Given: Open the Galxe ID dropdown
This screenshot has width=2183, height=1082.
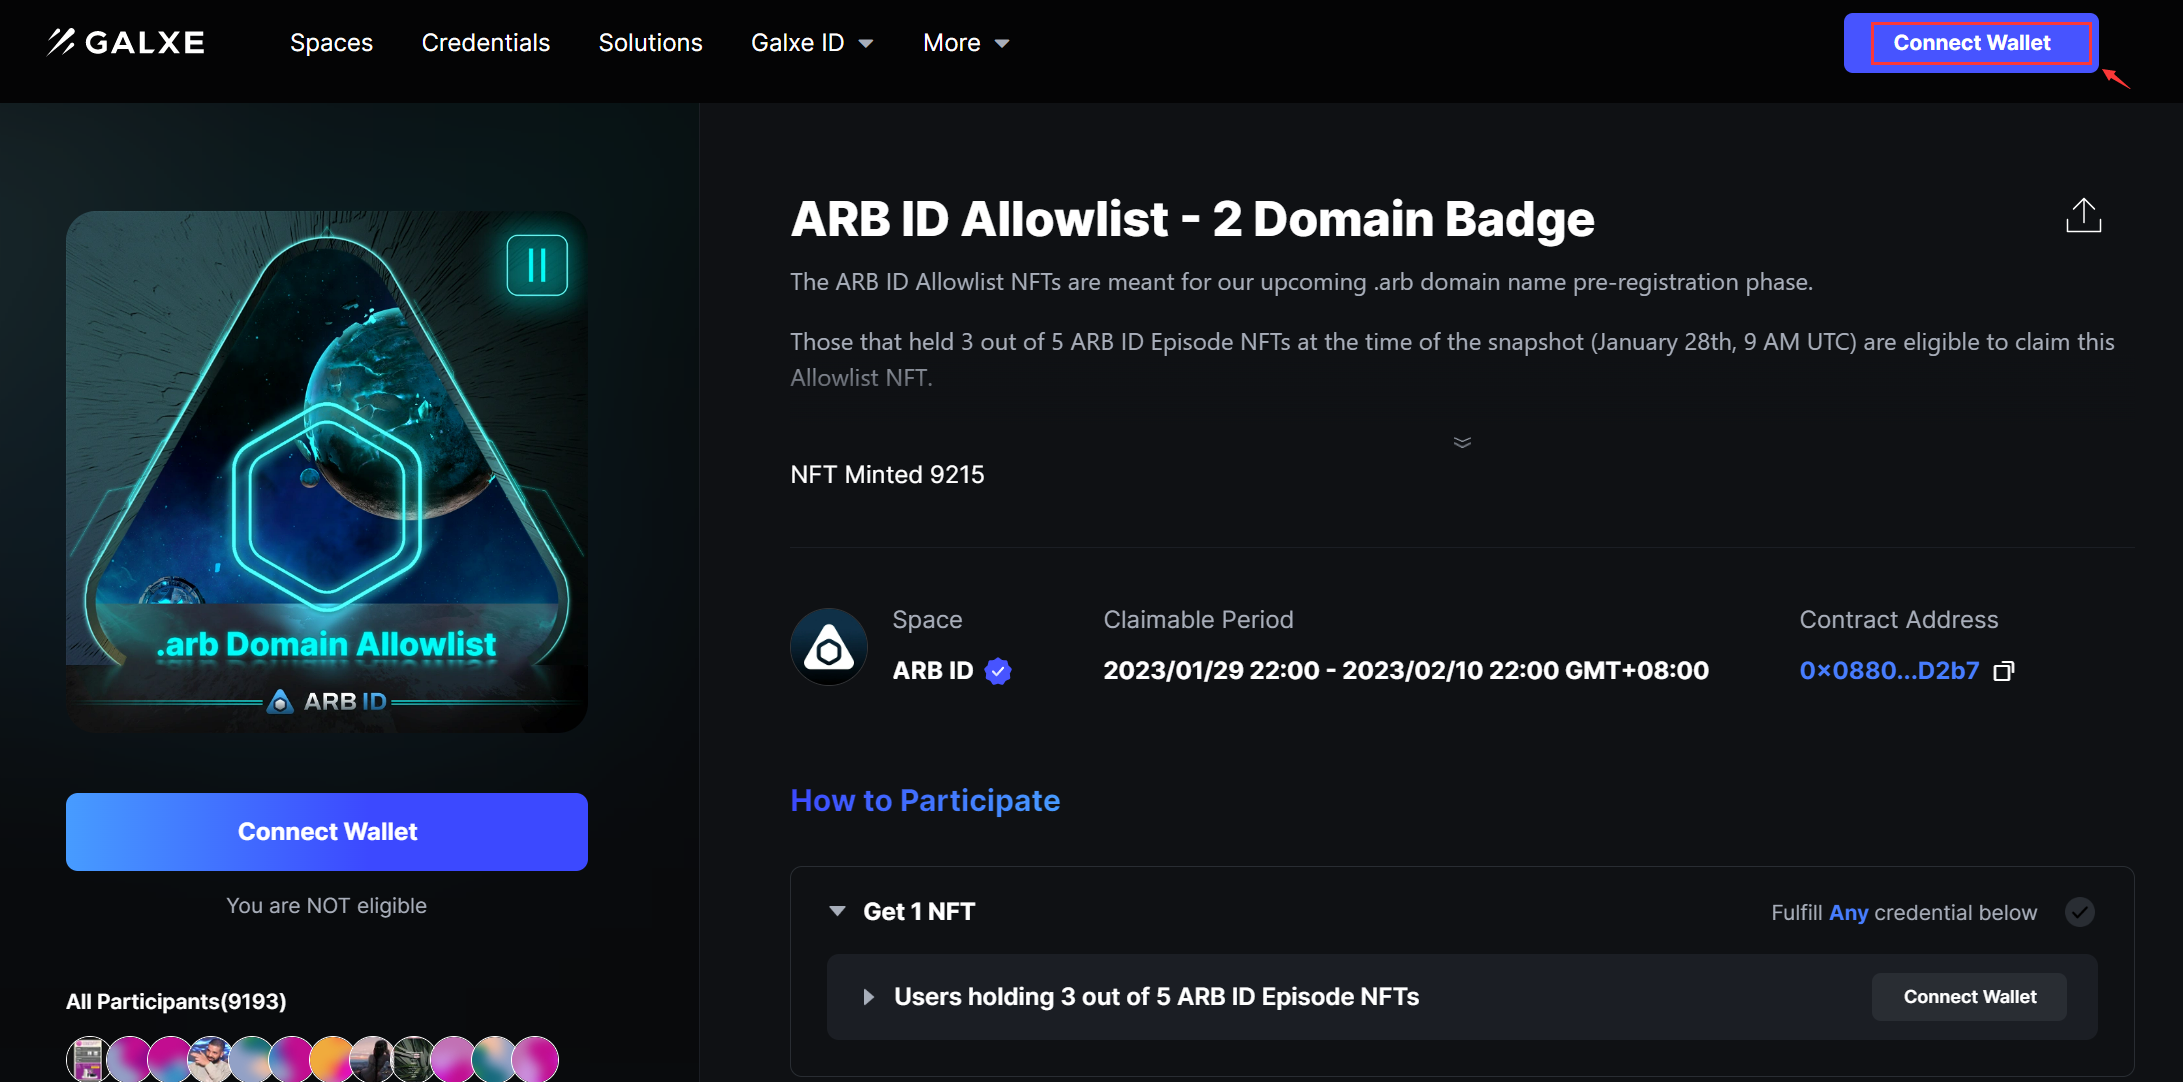Looking at the screenshot, I should (812, 42).
